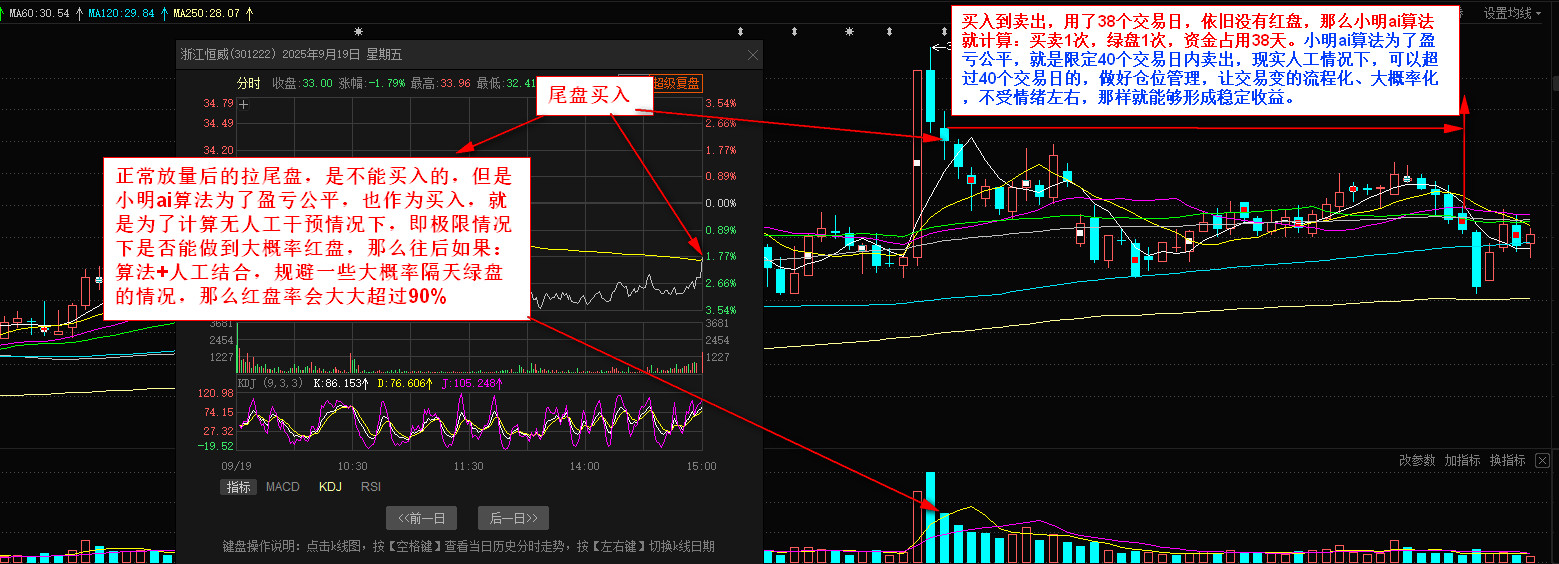Image resolution: width=1559 pixels, height=564 pixels.
Task: Click the plus icon at chart top-left
Action: [x=243, y=104]
